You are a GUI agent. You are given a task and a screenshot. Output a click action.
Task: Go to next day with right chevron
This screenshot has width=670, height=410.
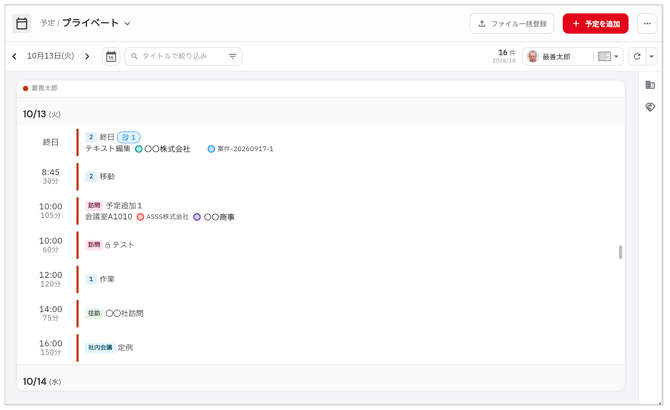[x=87, y=56]
